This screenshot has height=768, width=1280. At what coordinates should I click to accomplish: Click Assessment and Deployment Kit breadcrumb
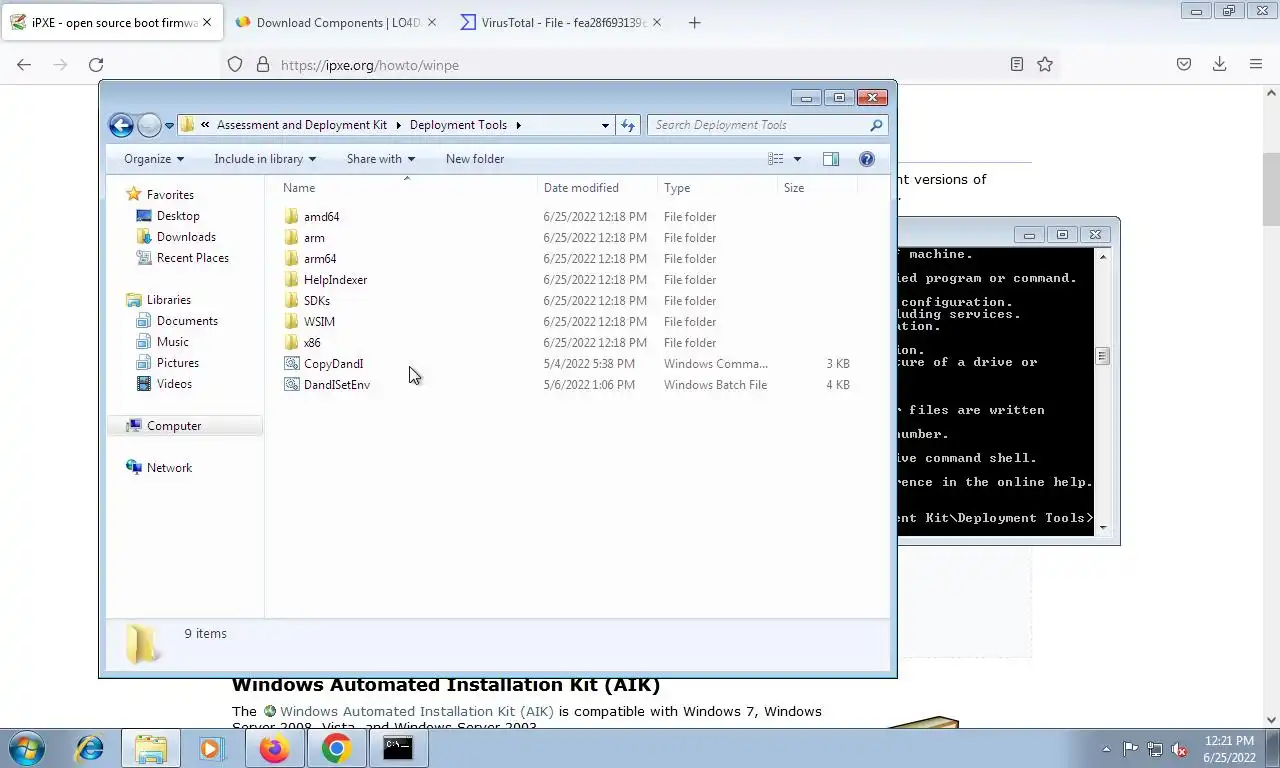302,125
